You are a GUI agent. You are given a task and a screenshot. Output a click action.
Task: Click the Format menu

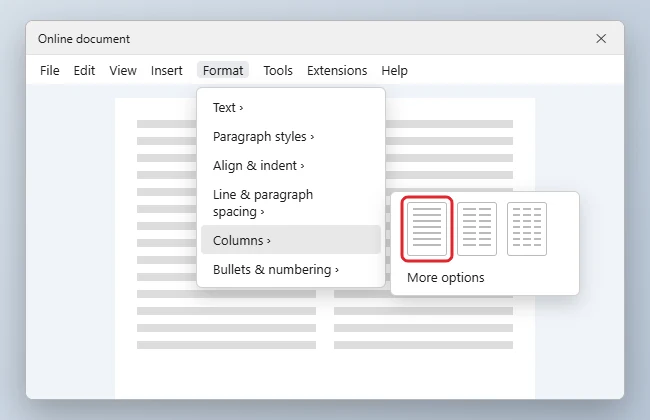coord(223,70)
